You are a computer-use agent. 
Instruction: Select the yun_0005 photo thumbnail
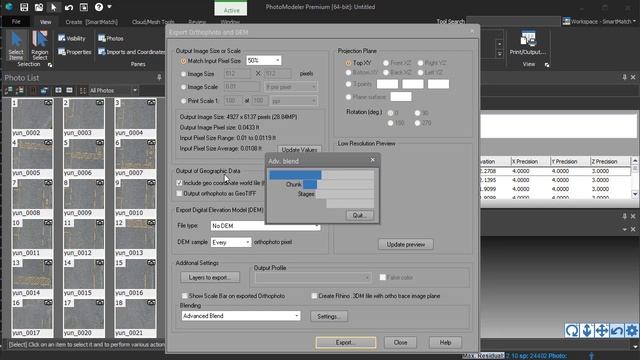click(x=32, y=158)
